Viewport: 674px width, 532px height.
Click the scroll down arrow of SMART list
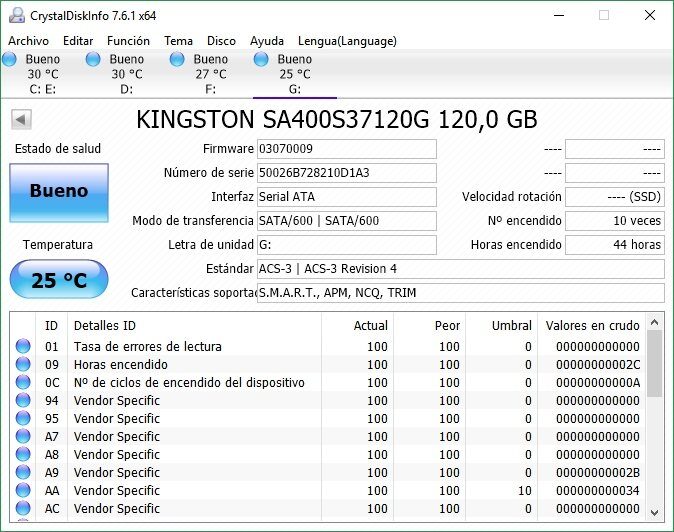pyautogui.click(x=655, y=512)
